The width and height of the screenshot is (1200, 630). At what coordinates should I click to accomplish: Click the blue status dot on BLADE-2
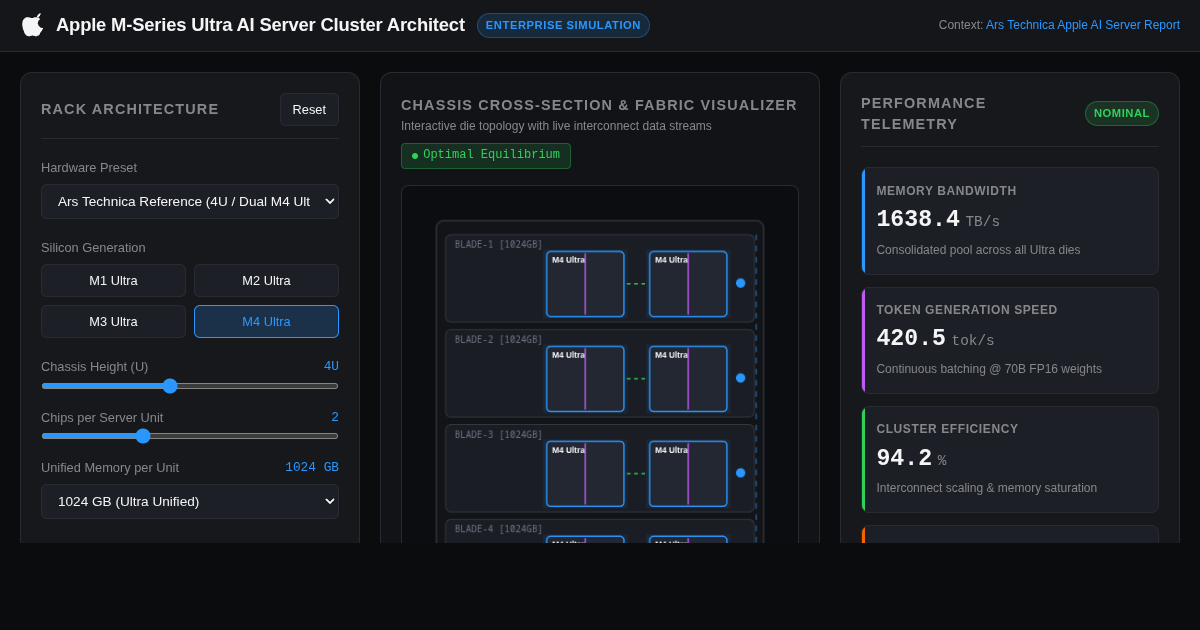[741, 378]
